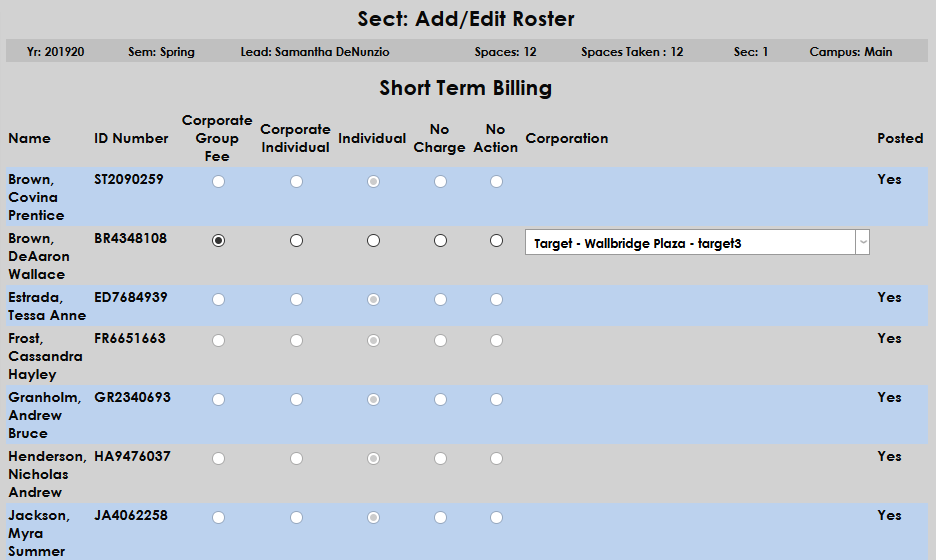Click the Short Term Billing heading
This screenshot has width=936, height=560.
[x=465, y=88]
